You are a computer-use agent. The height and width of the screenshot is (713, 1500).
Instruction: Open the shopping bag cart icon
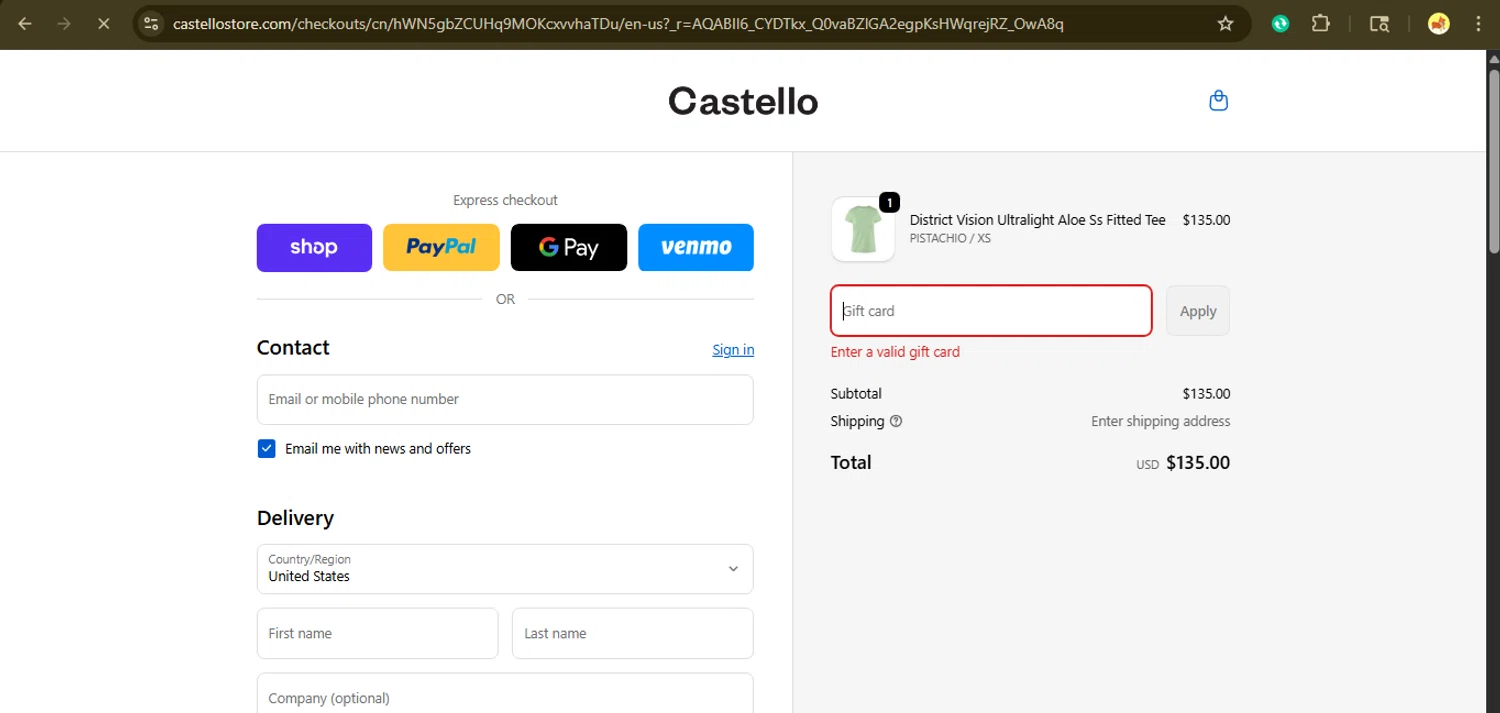1218,100
